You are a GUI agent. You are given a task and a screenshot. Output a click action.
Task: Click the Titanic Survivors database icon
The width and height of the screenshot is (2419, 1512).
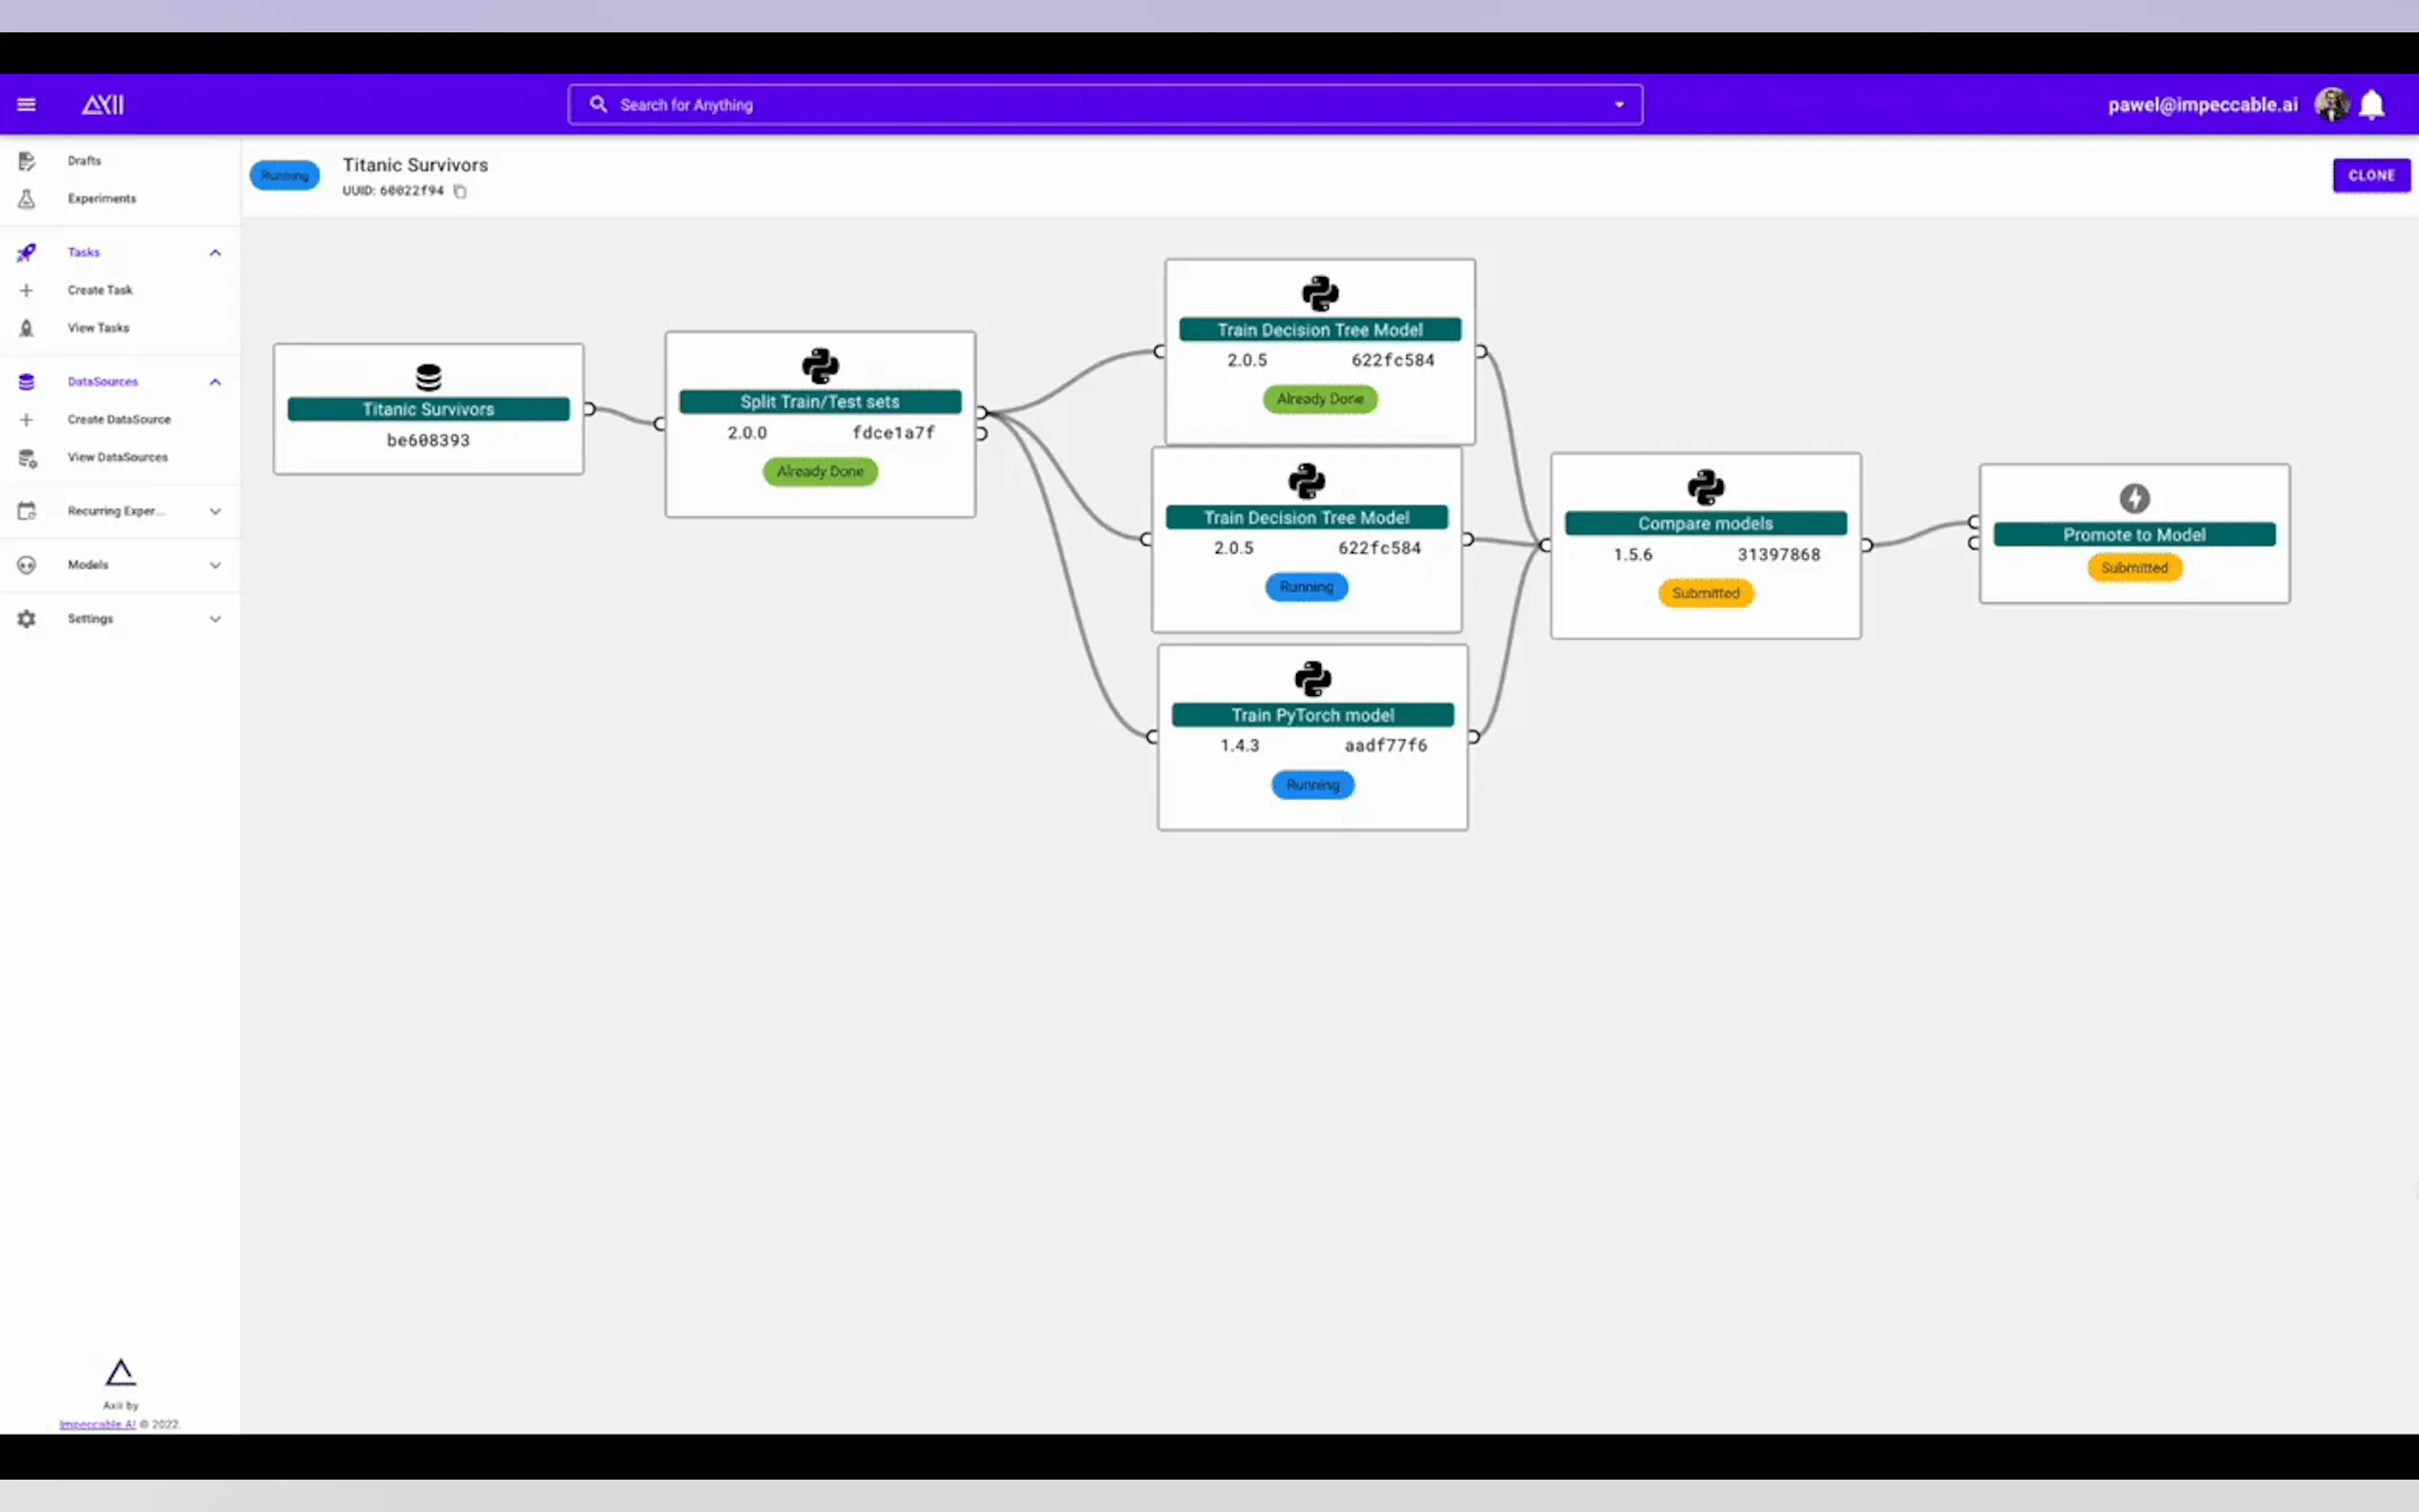pos(428,377)
